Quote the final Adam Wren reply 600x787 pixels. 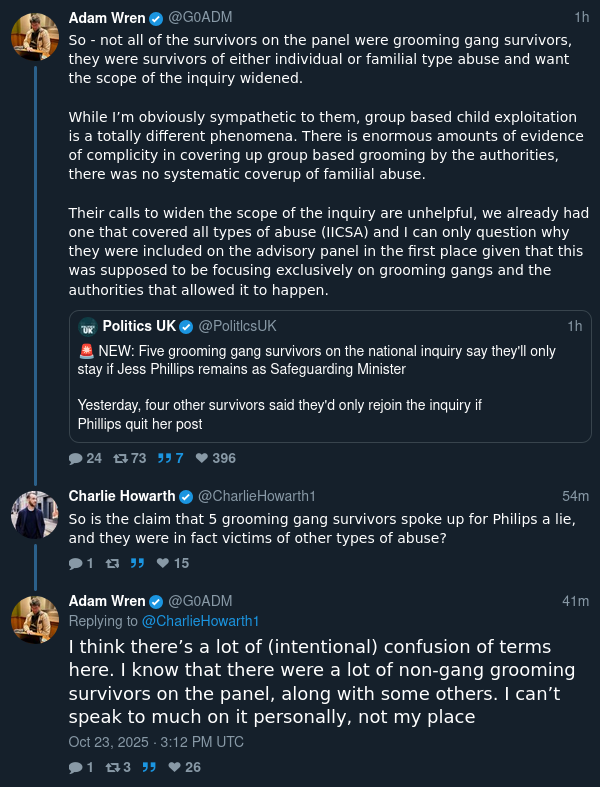149,767
